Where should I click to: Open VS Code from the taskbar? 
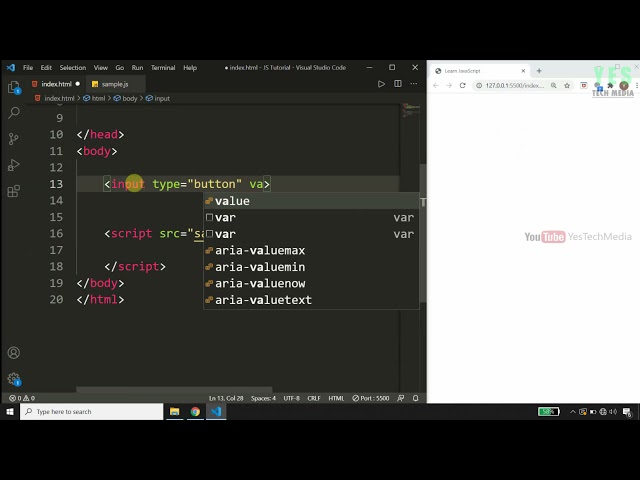[x=216, y=411]
